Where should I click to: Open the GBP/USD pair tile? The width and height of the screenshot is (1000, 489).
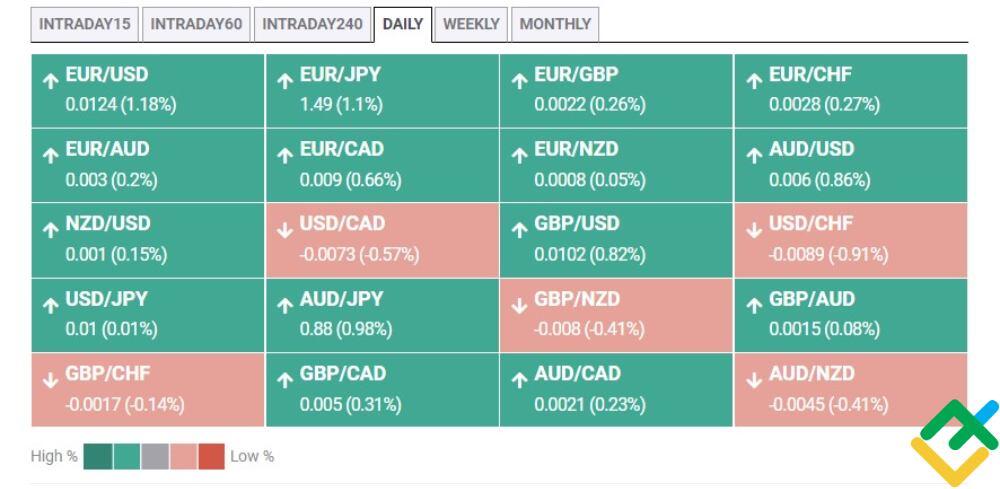point(616,240)
